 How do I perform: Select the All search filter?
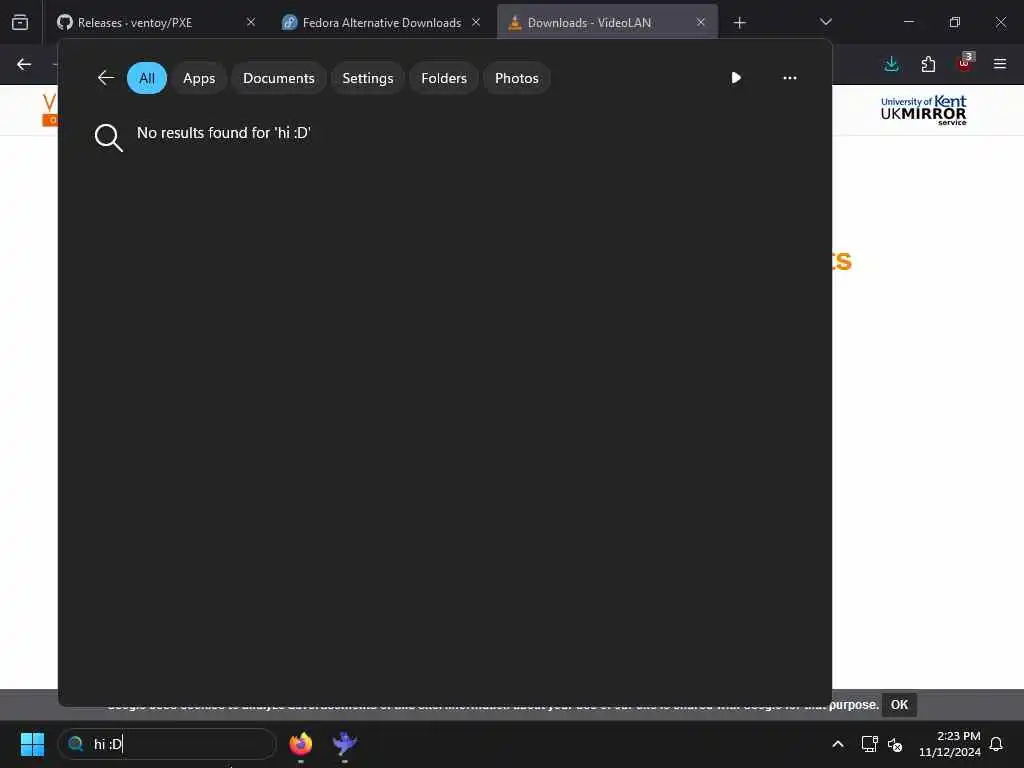point(147,78)
